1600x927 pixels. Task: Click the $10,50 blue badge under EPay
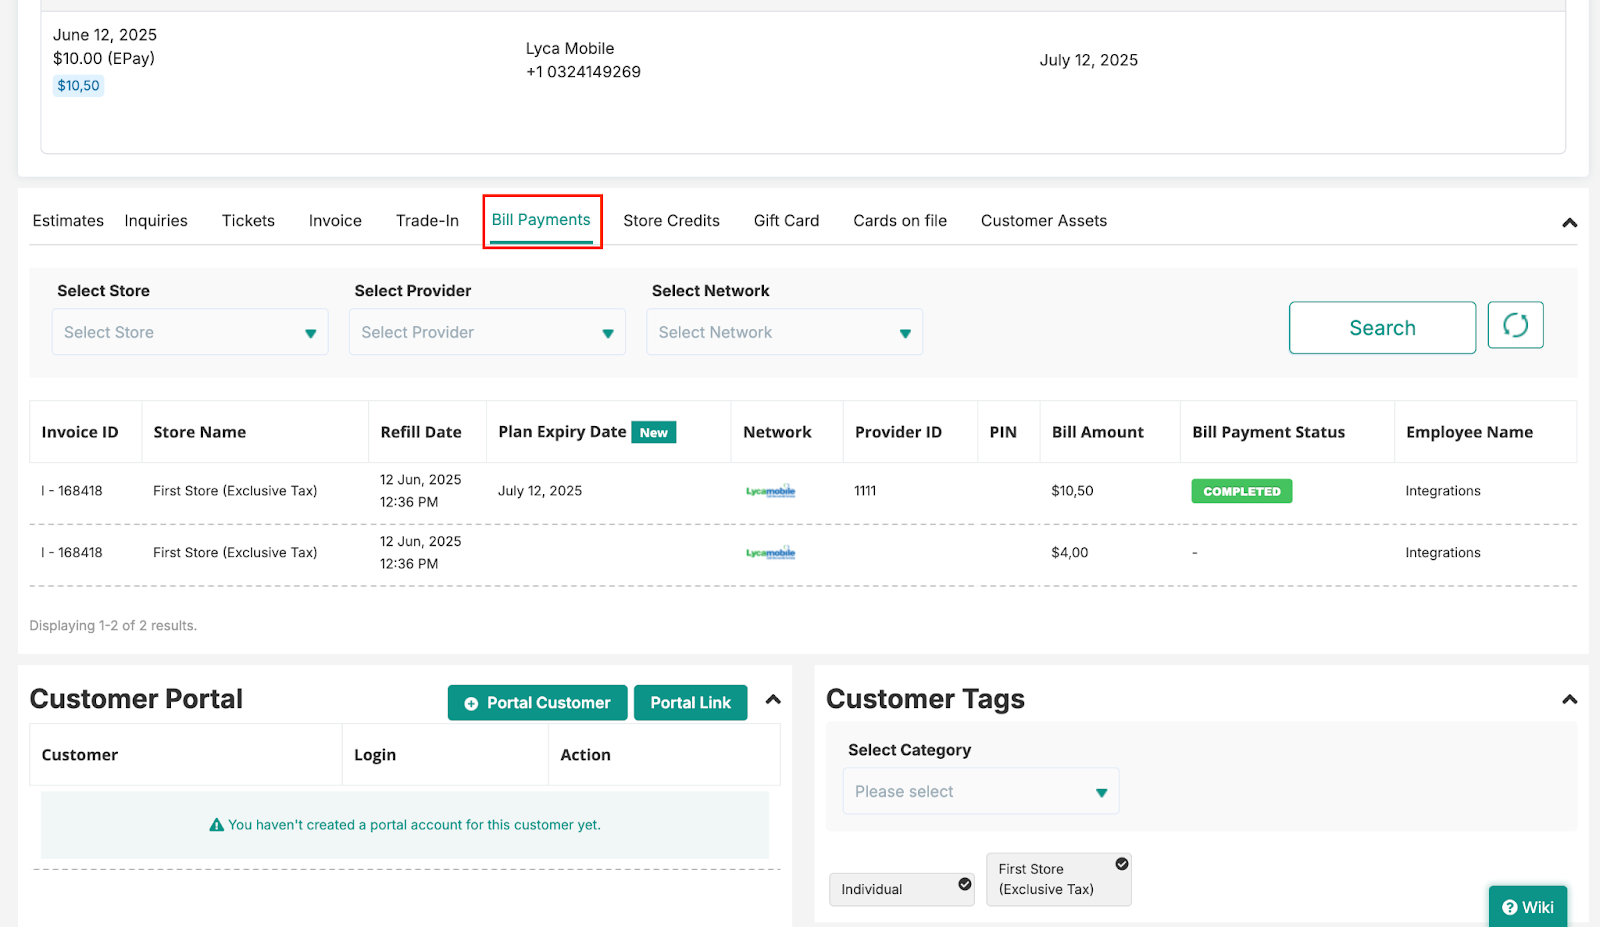(78, 86)
